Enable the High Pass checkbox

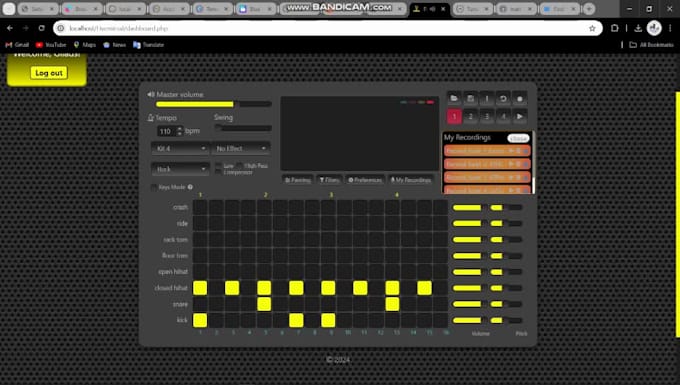(x=239, y=166)
